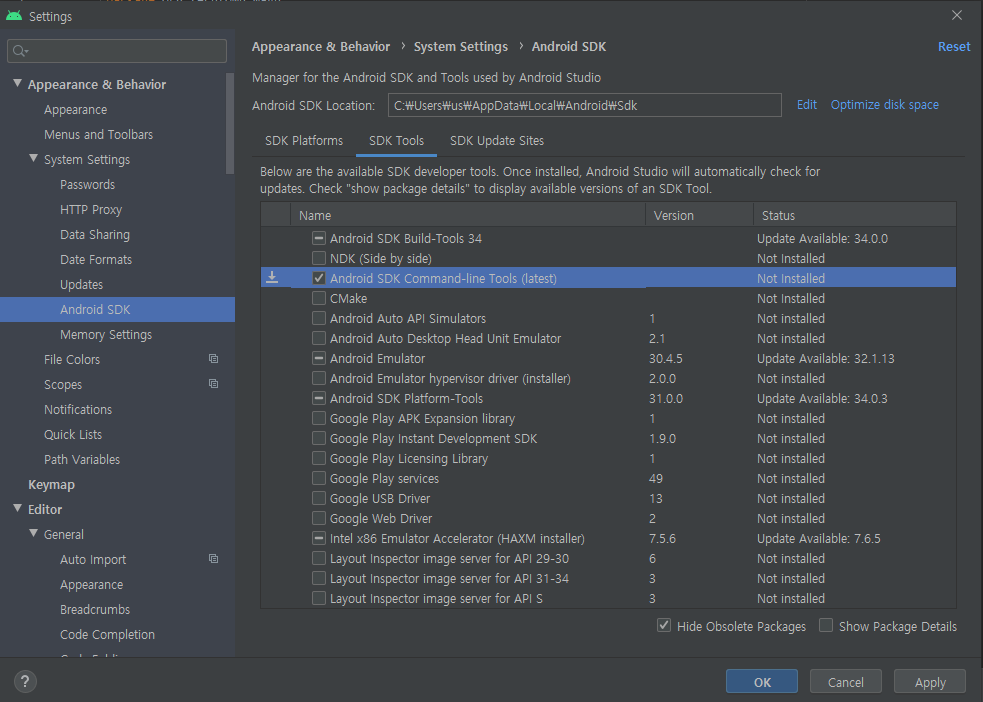Check Layout Inspector image server for API S
983x702 pixels.
(x=319, y=599)
